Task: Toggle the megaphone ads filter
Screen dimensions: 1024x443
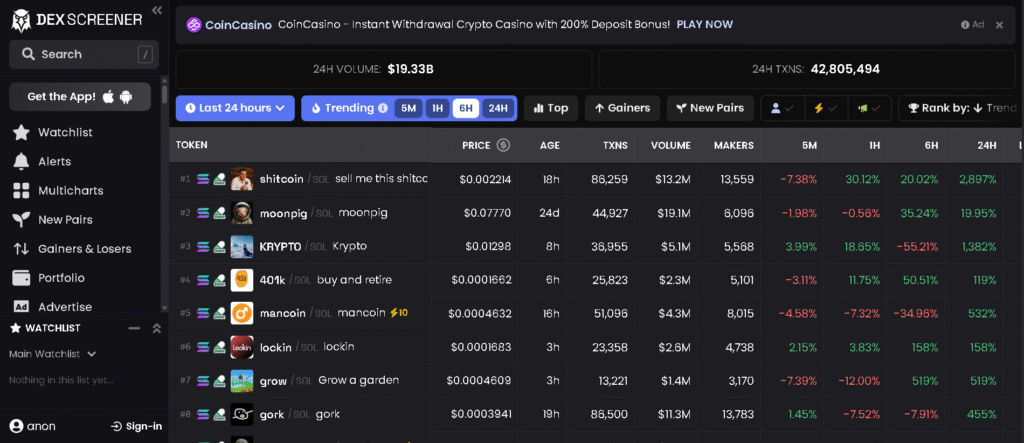Action: point(869,108)
